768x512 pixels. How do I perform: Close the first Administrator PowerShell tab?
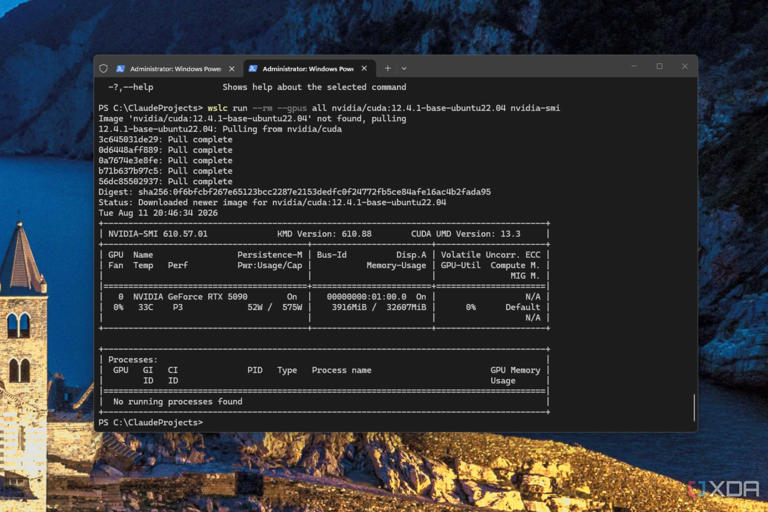tap(232, 69)
